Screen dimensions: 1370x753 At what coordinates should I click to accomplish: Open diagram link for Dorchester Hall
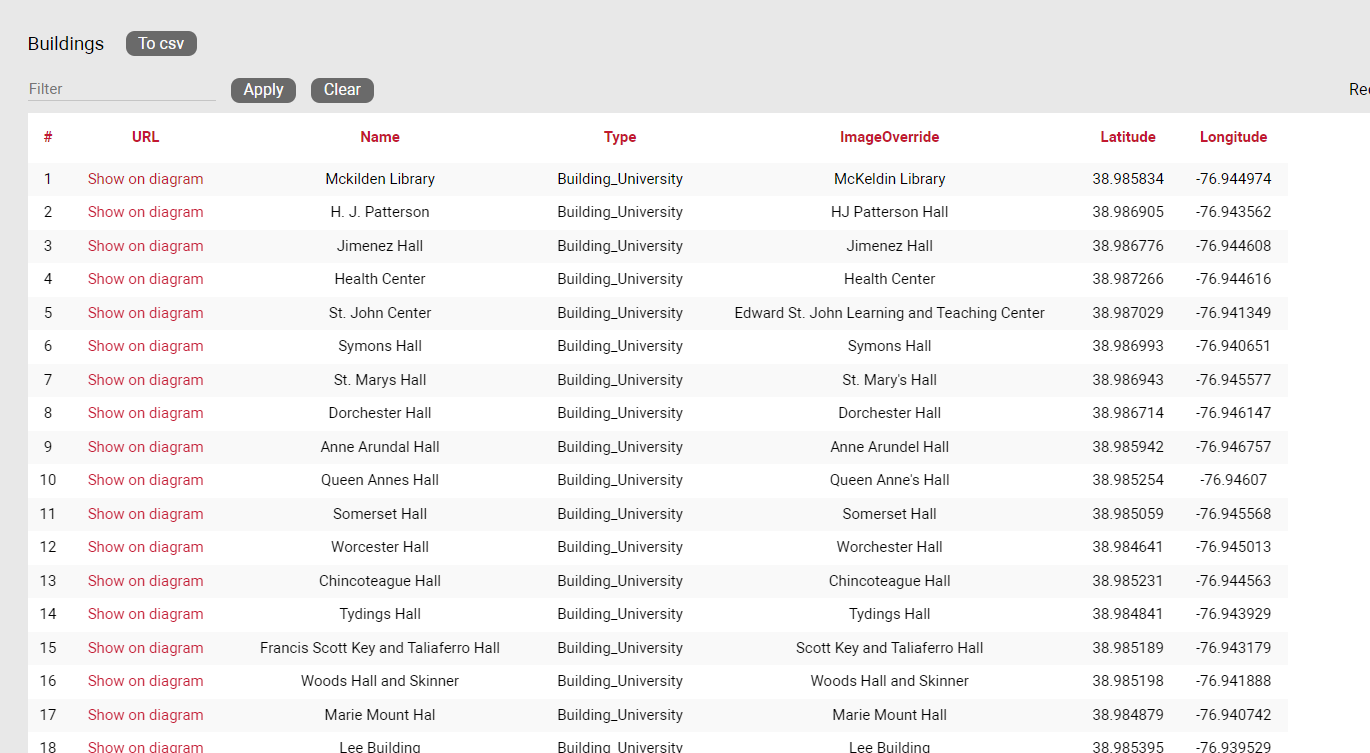[x=145, y=413]
